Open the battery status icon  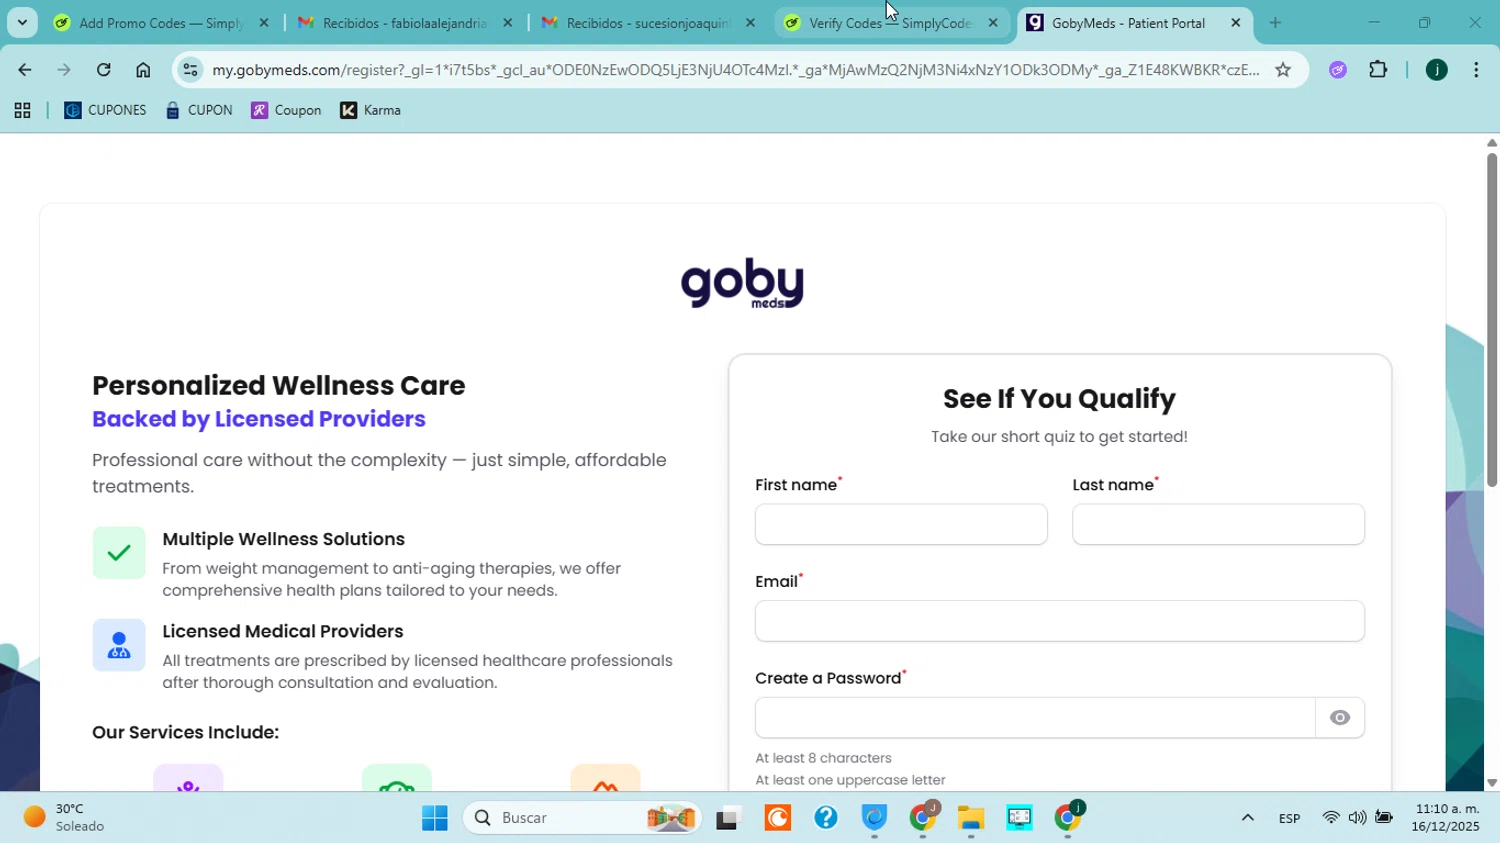tap(1384, 818)
